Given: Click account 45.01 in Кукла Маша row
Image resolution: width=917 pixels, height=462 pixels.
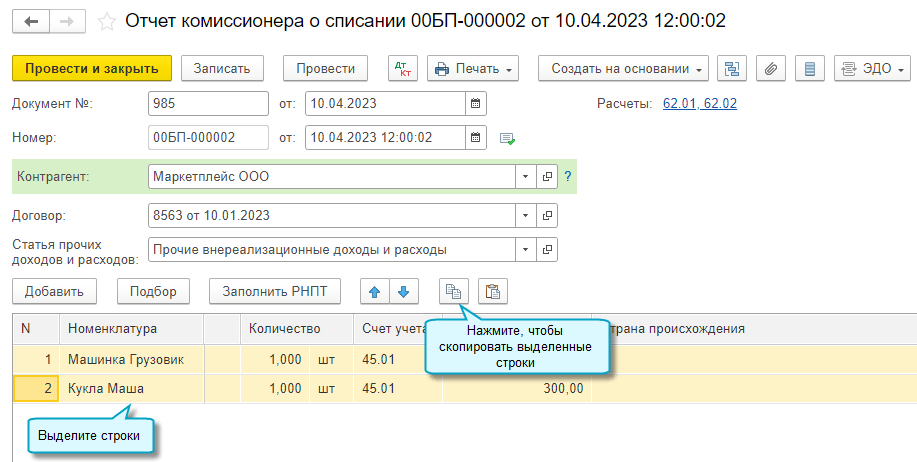Looking at the screenshot, I should pyautogui.click(x=398, y=388).
